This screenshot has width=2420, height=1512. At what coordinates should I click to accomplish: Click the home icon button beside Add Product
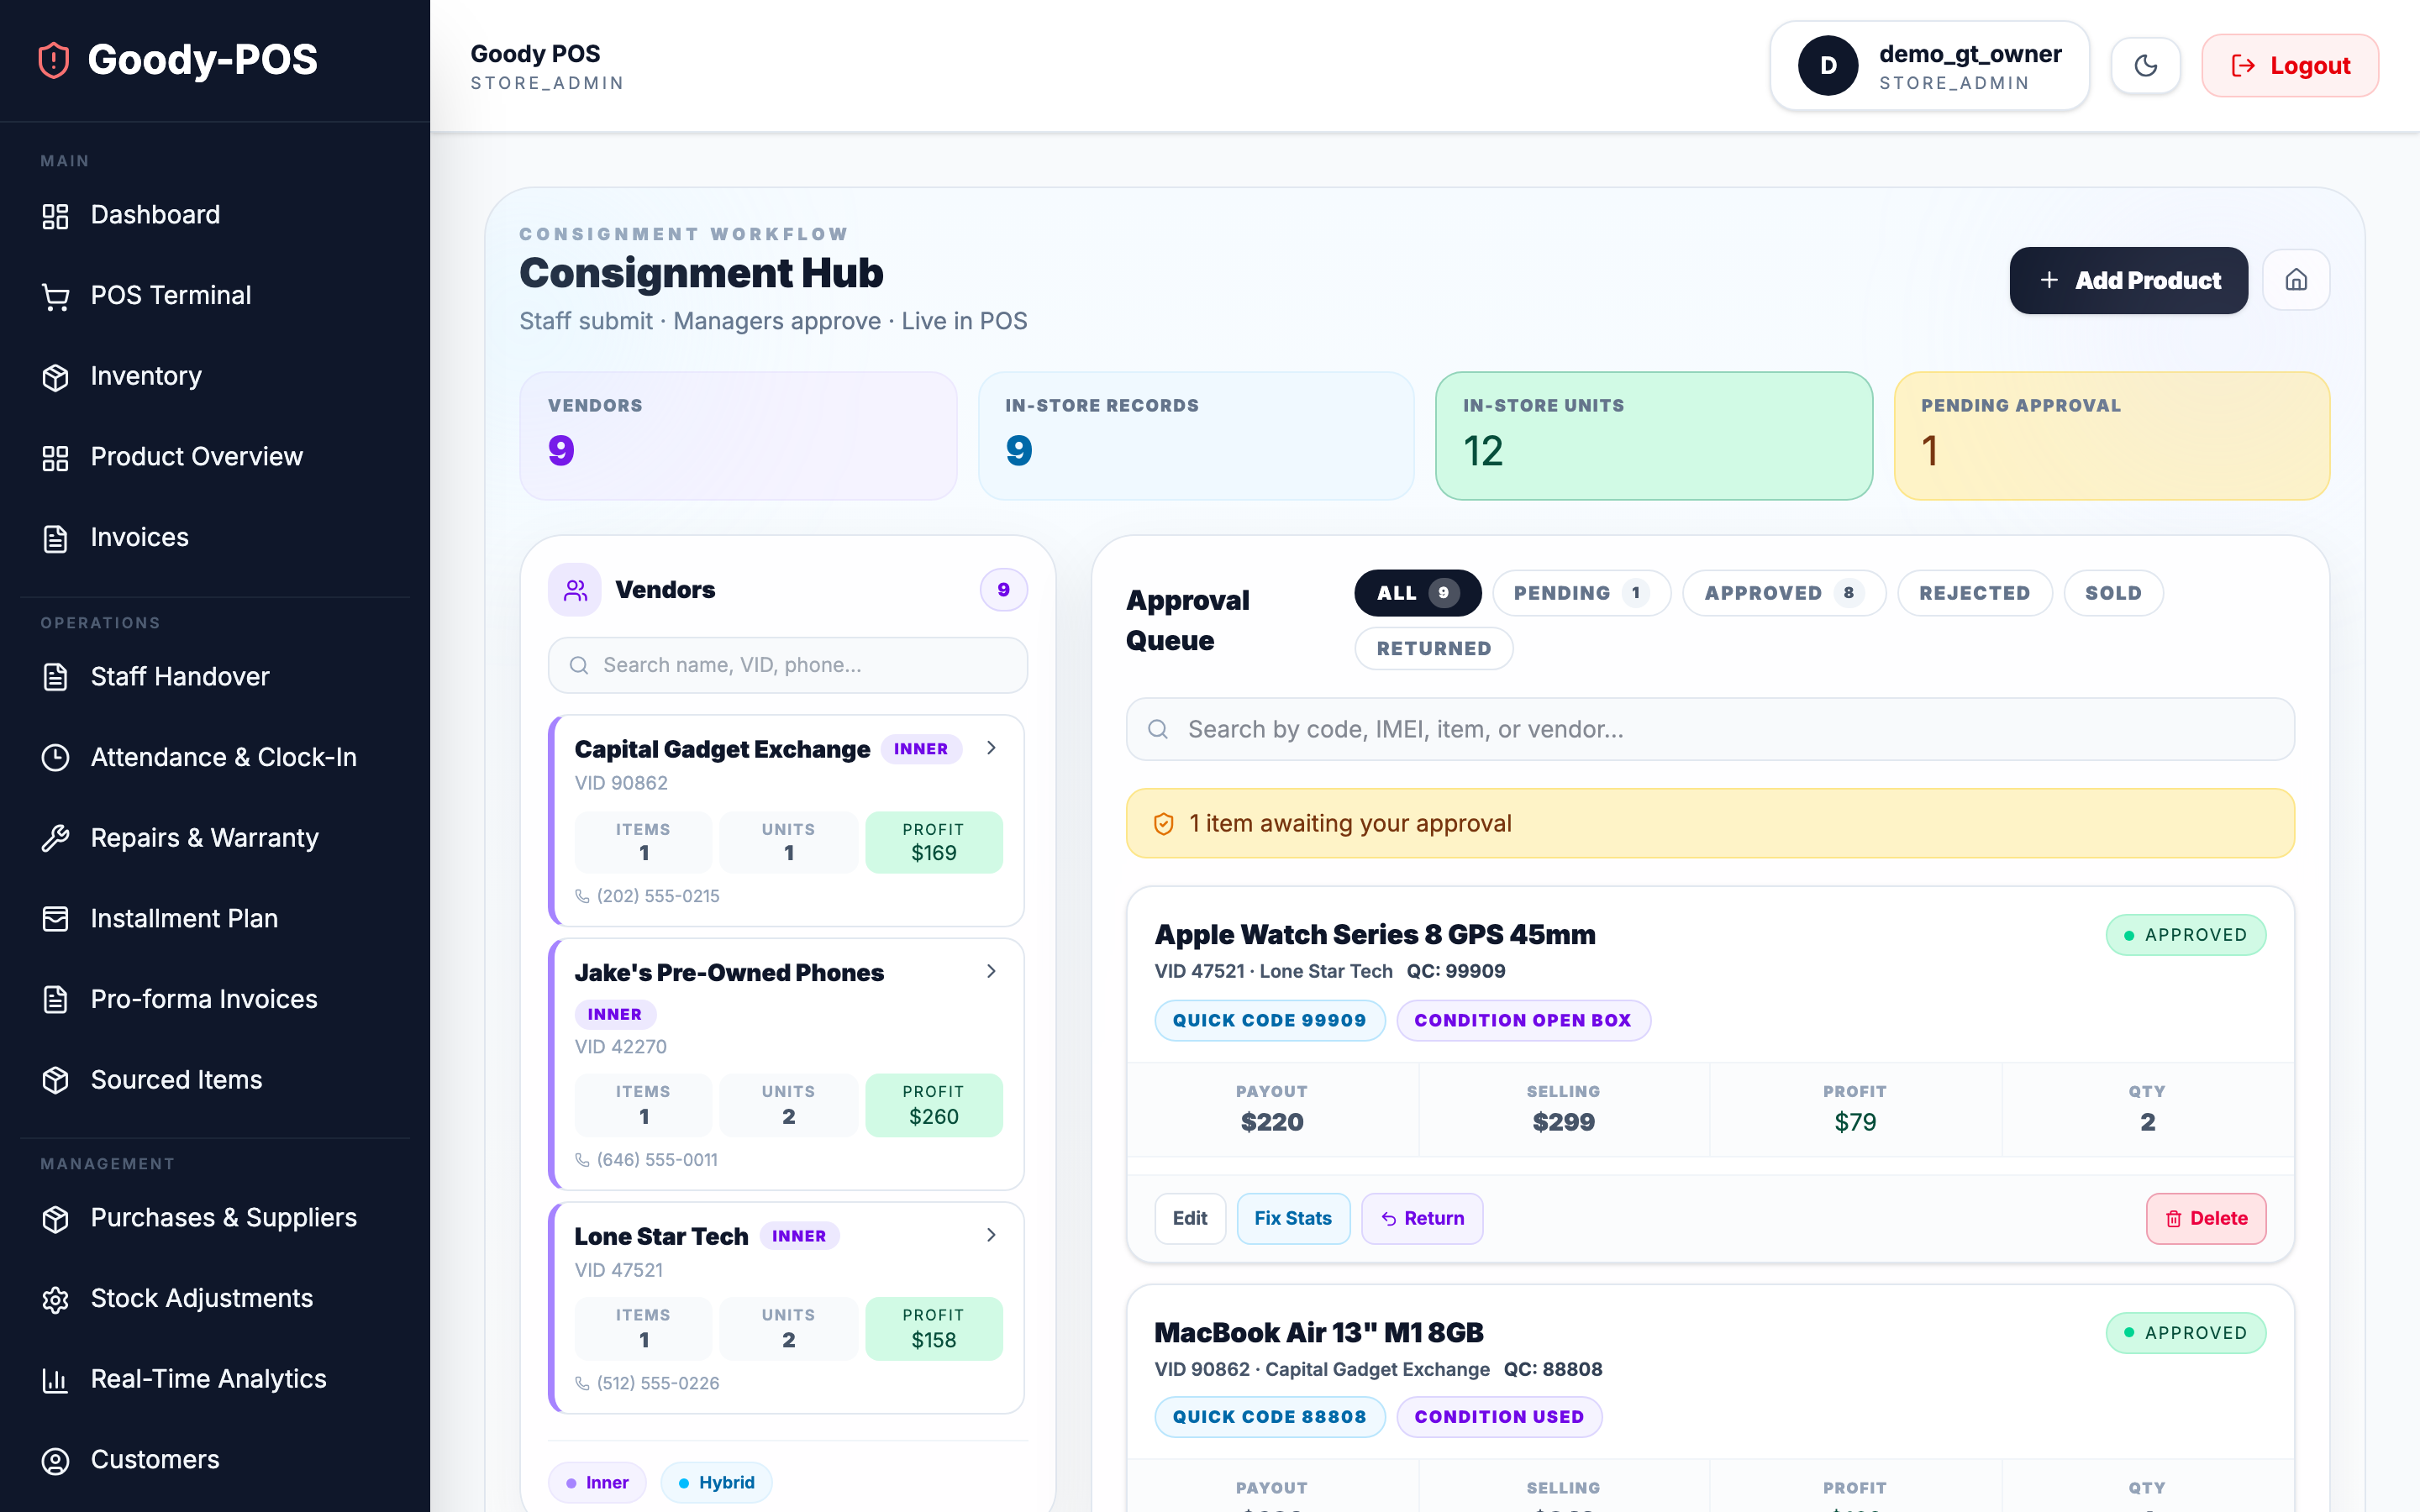coord(2296,280)
